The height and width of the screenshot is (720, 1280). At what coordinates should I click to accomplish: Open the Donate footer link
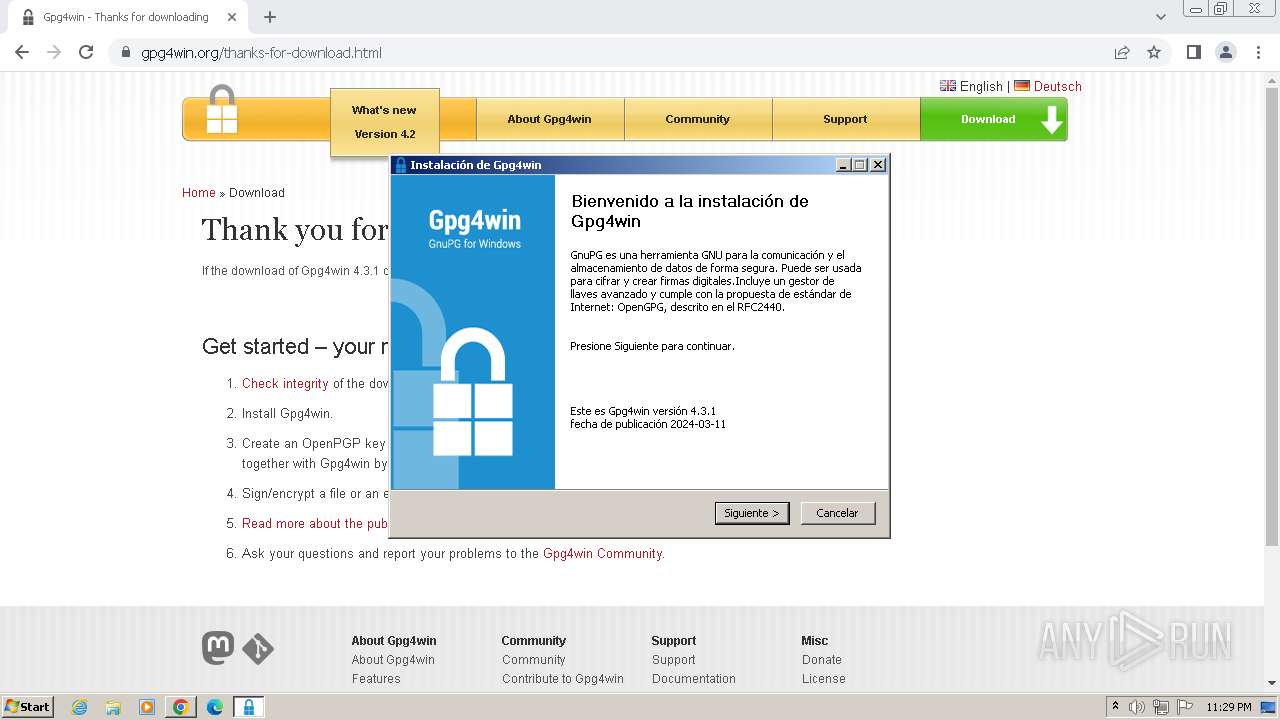(x=821, y=660)
